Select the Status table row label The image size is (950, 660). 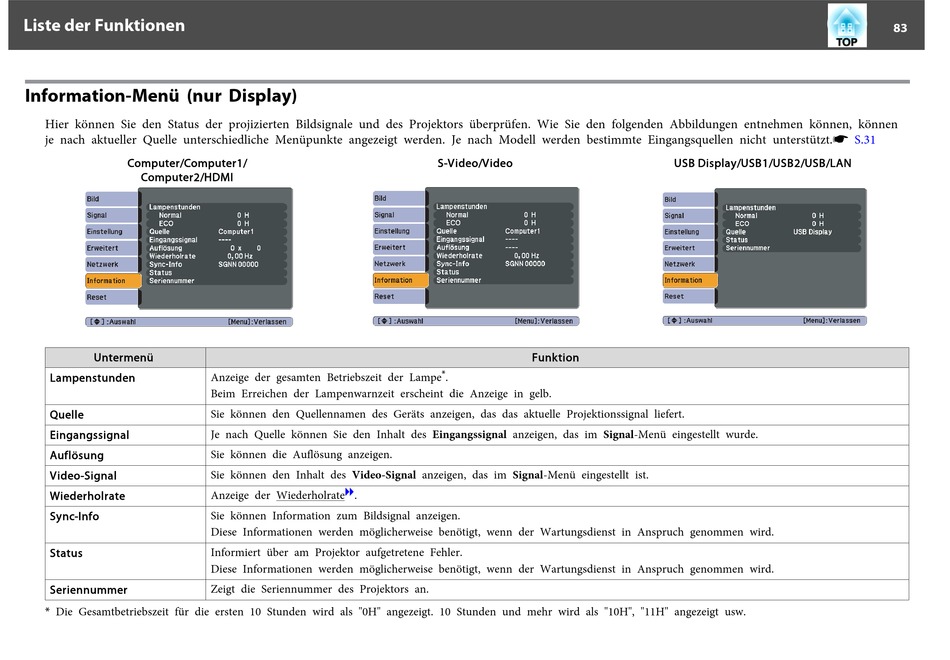66,553
